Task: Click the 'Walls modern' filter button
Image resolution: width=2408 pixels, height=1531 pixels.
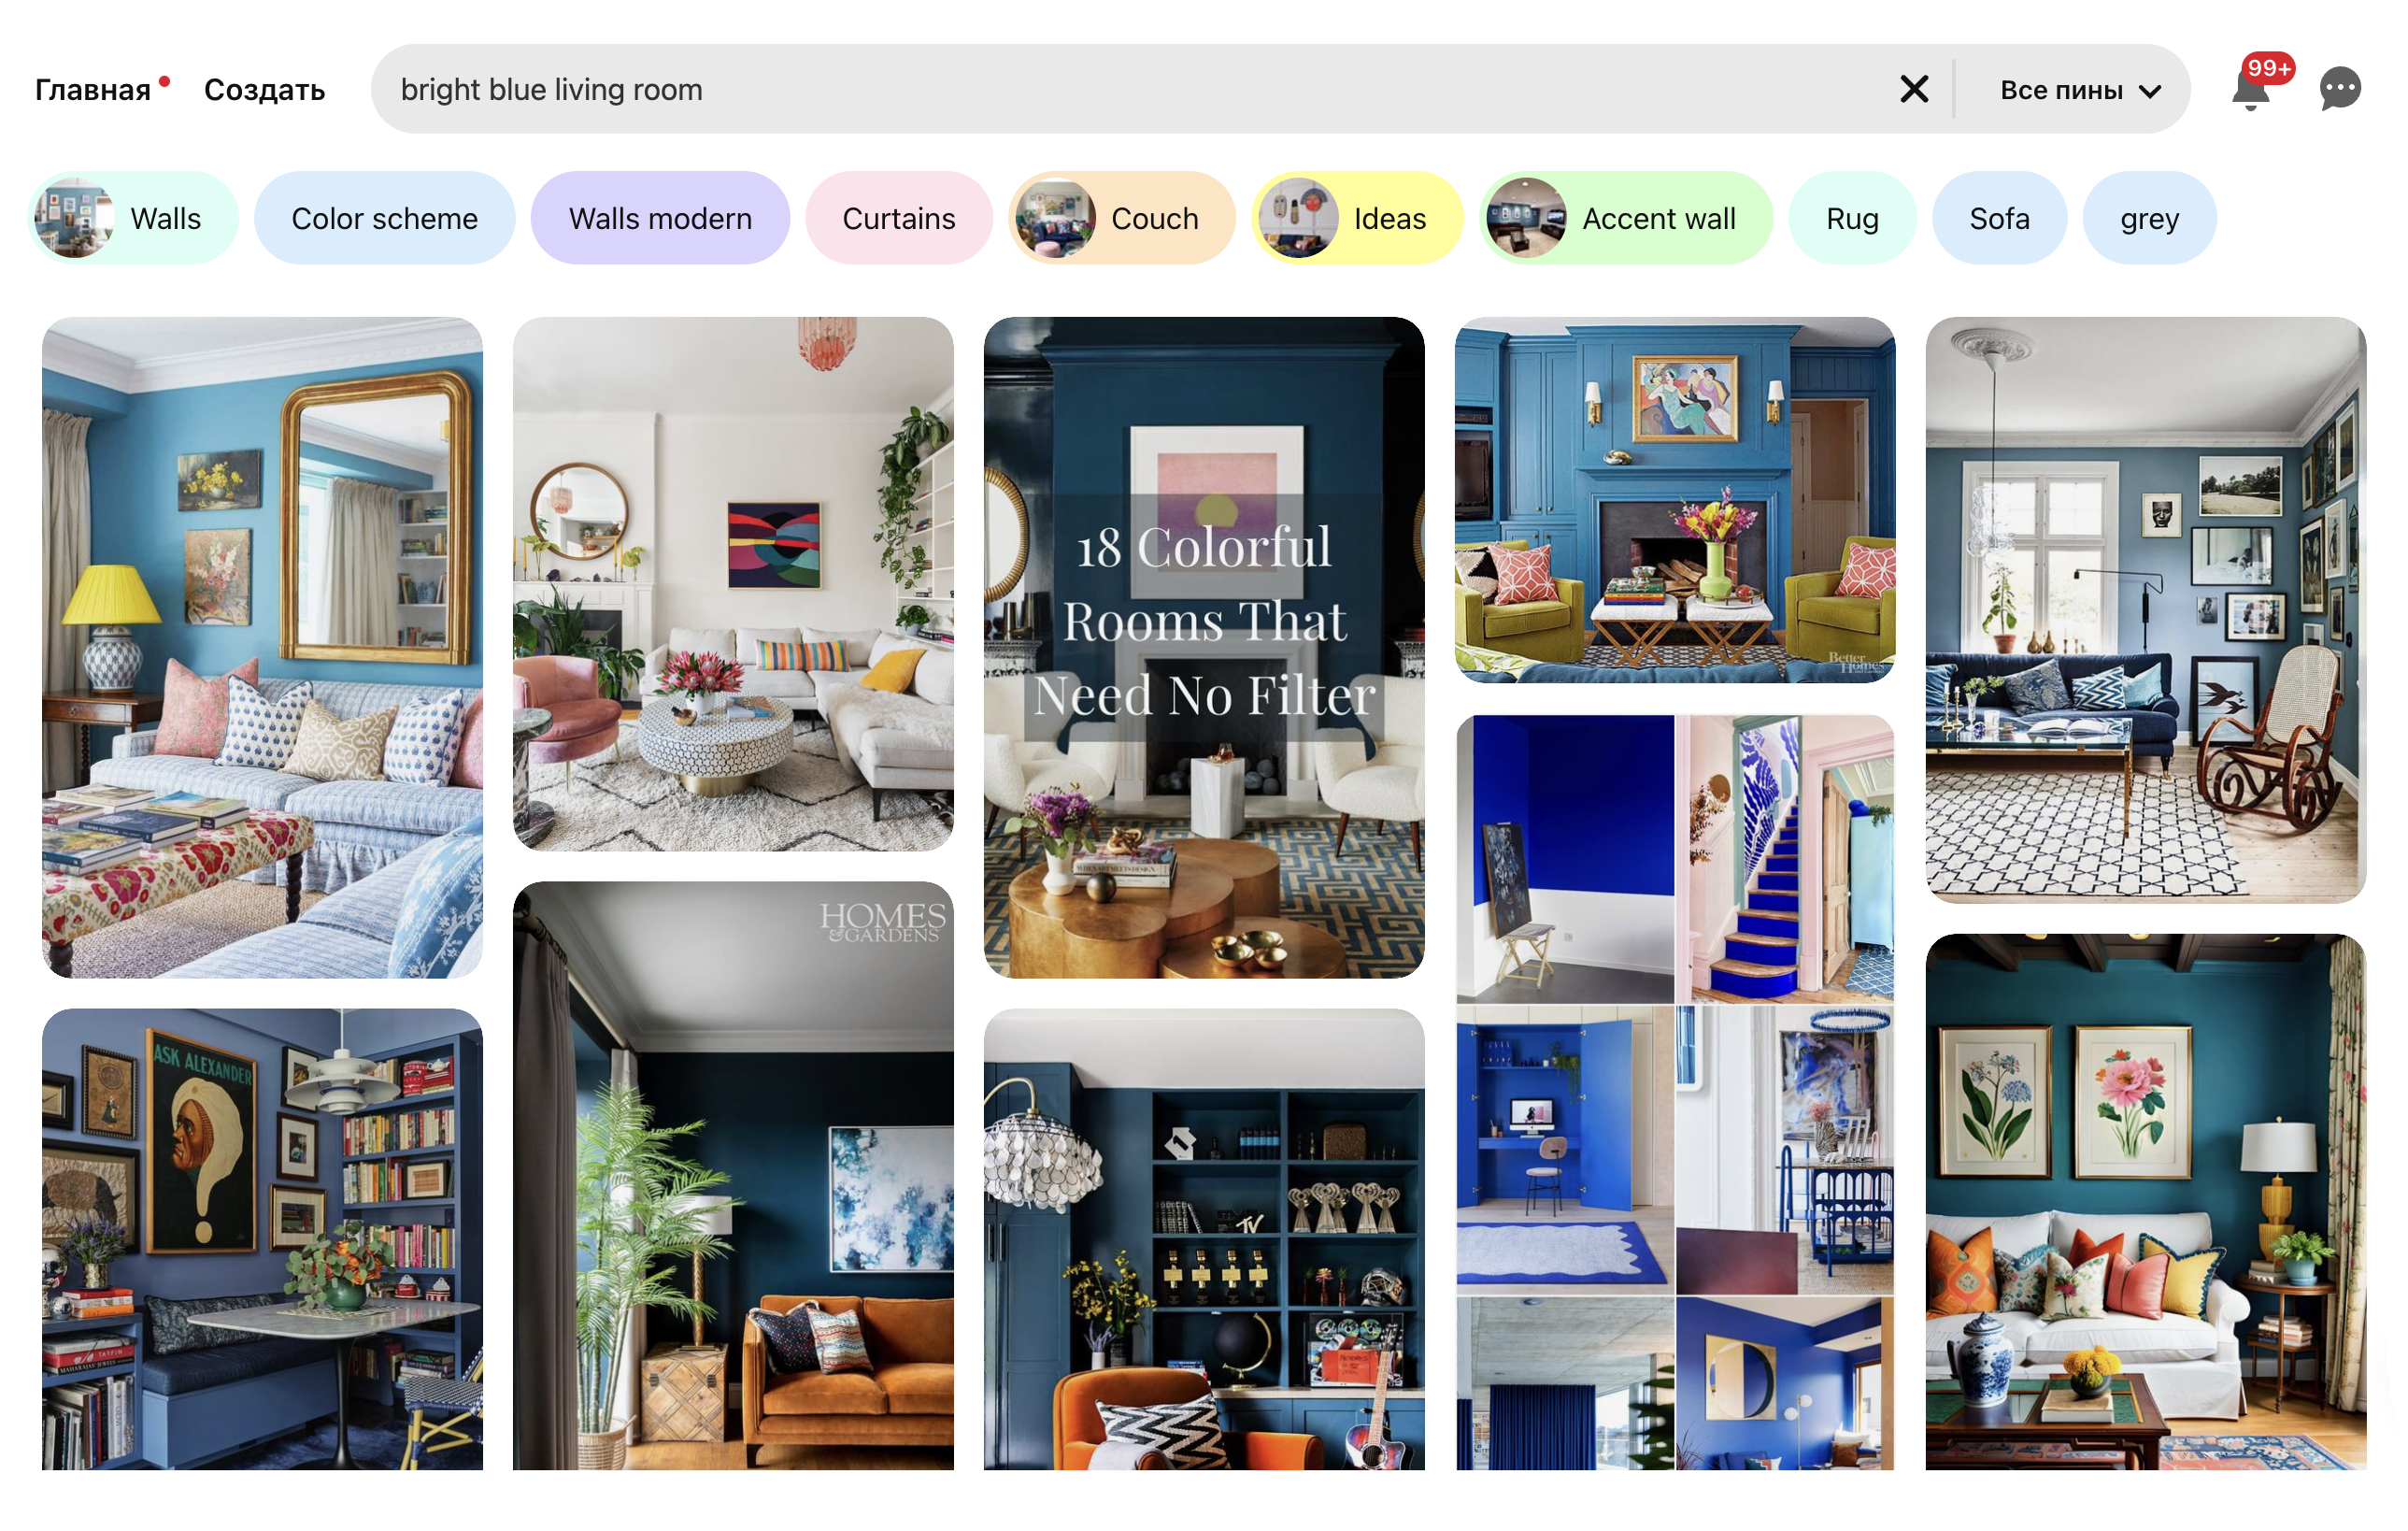Action: 660,218
